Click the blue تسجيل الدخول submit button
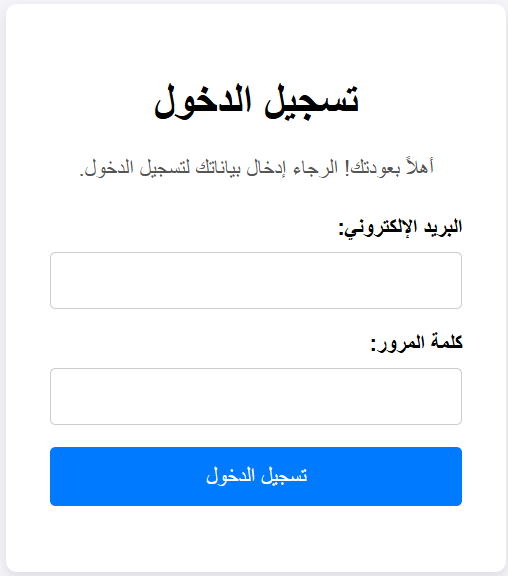This screenshot has height=576, width=508. (256, 476)
